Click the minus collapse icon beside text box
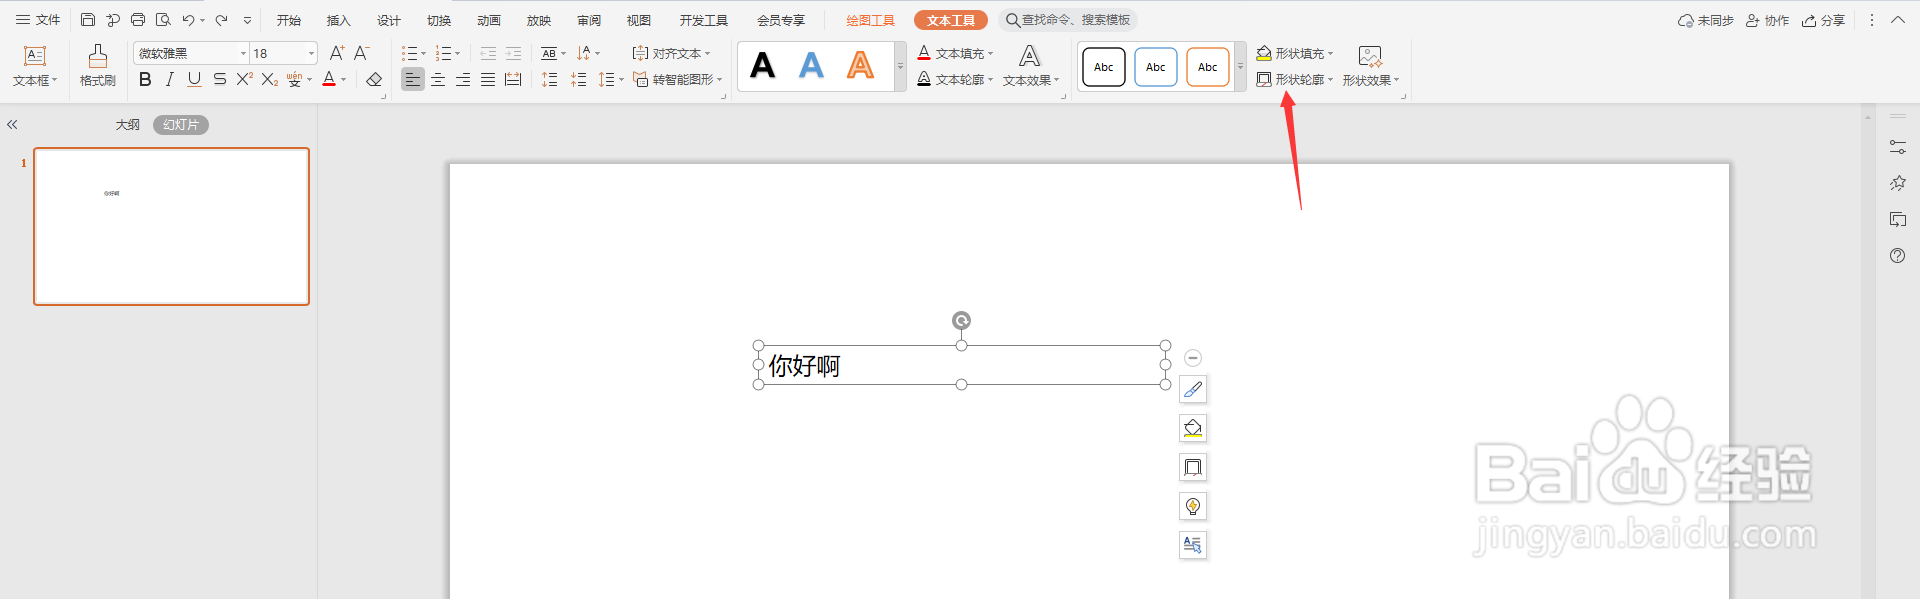Viewport: 1920px width, 599px height. pyautogui.click(x=1193, y=358)
